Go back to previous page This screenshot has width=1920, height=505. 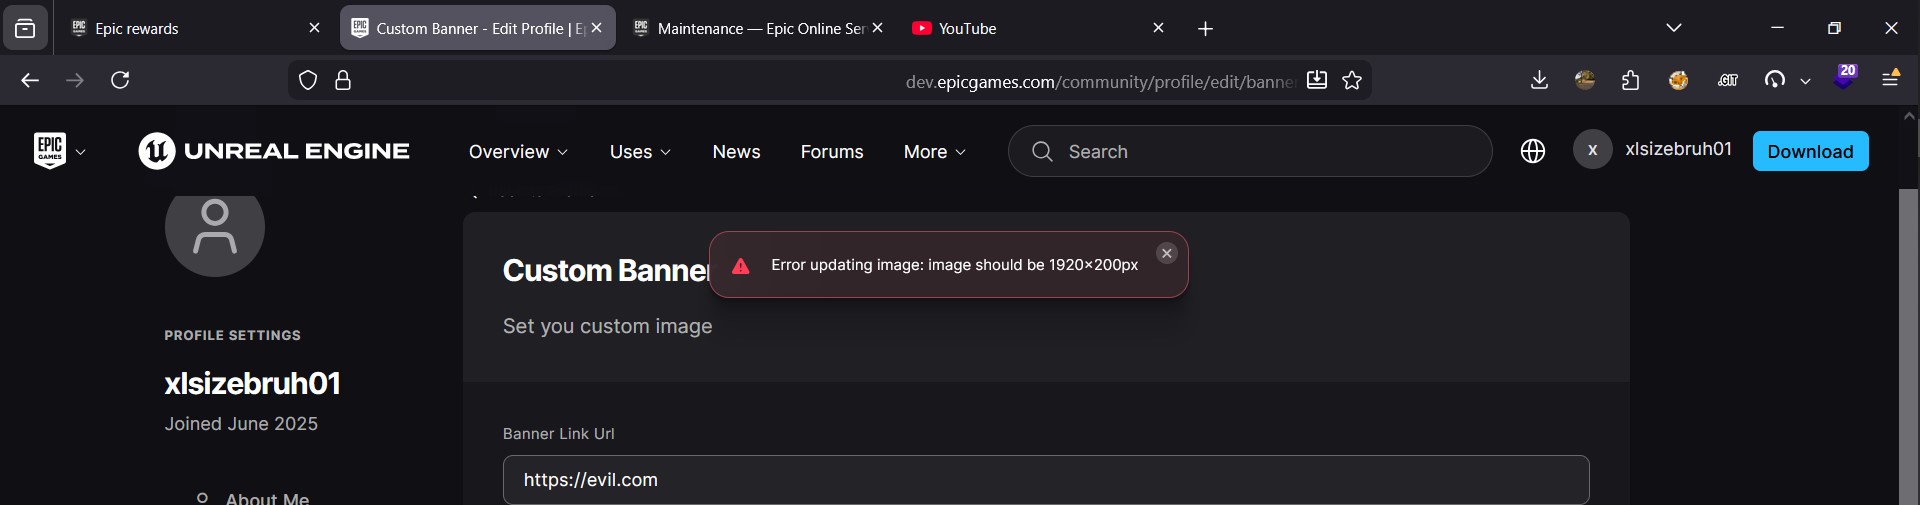point(30,80)
